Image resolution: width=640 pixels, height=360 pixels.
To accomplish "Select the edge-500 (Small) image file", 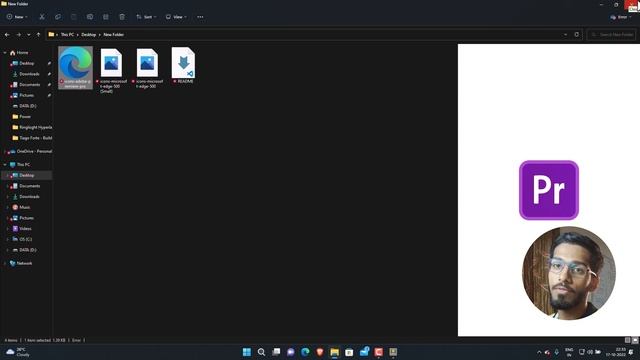I will pyautogui.click(x=111, y=70).
